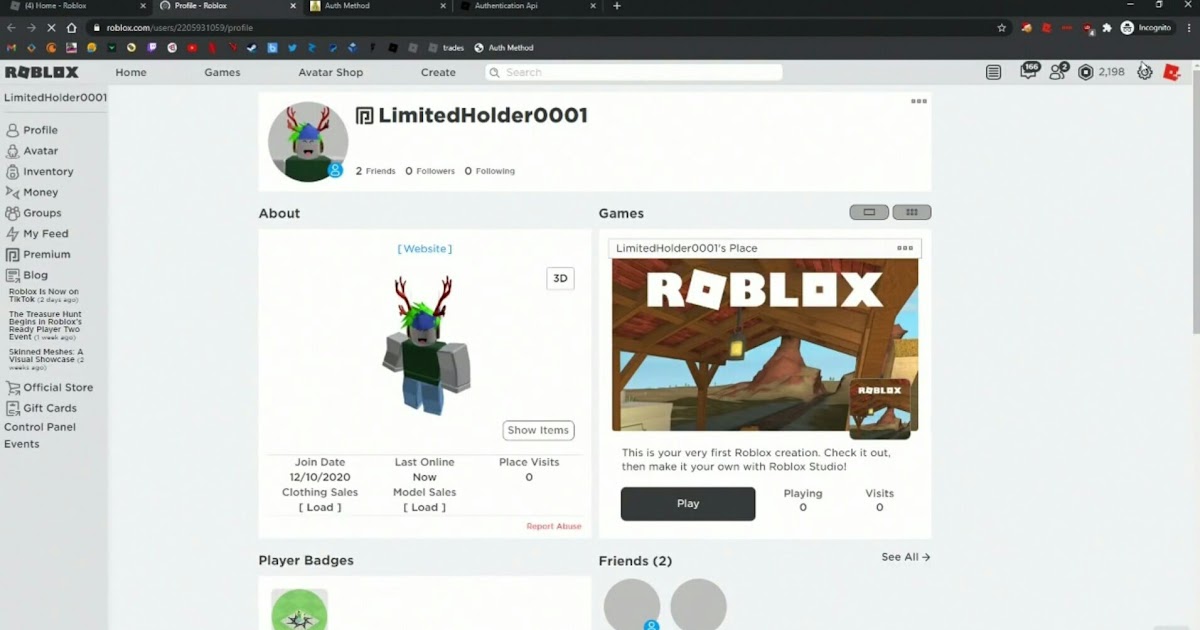Viewport: 1200px width, 630px height.
Task: Open the Steam bookmark icon
Action: pos(252,47)
